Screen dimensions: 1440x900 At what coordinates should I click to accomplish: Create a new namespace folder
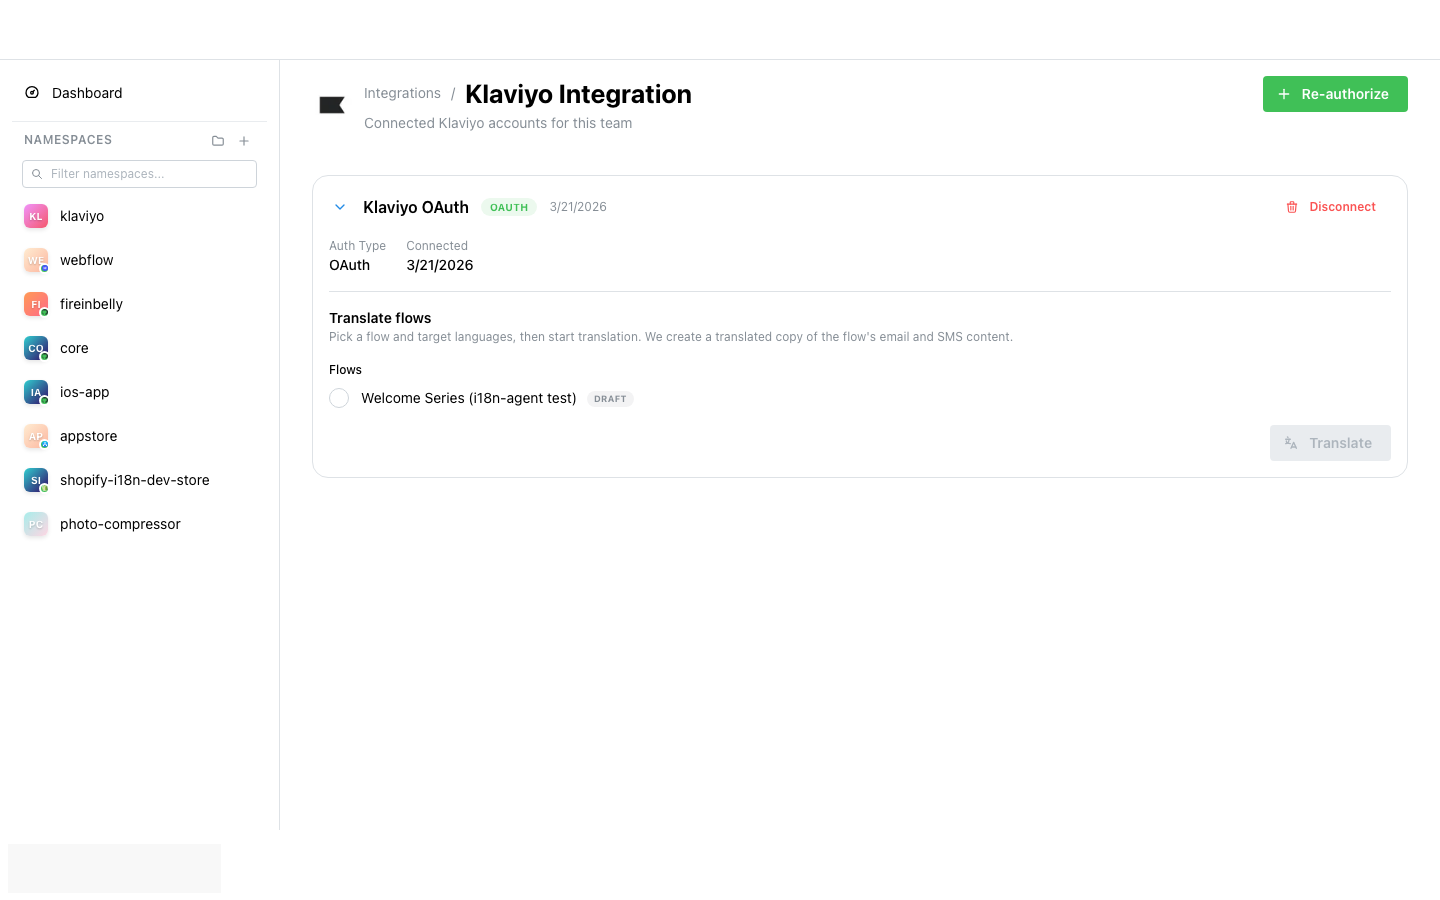point(218,141)
